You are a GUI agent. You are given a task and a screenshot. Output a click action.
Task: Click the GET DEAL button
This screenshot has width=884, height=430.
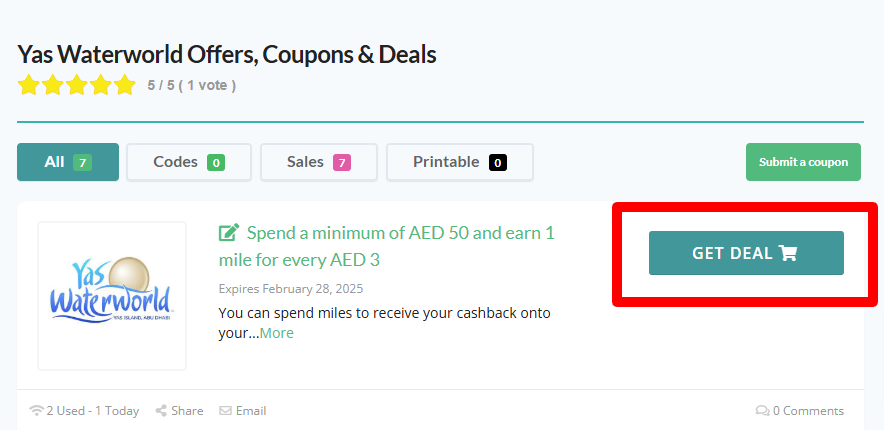coord(745,253)
